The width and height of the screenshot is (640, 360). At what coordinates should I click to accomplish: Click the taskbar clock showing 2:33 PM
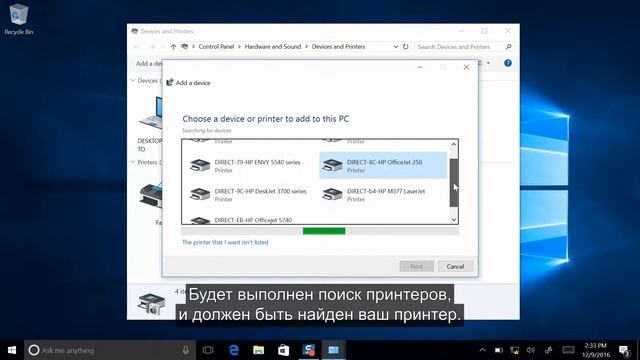pyautogui.click(x=596, y=350)
